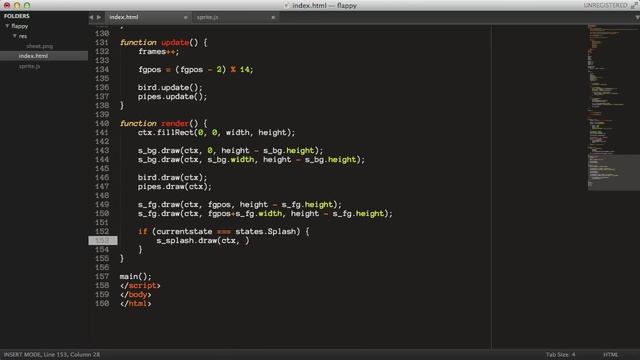Screen dimensions: 640x360
Task: Click 'bird.update();' code line
Action: tap(170, 87)
